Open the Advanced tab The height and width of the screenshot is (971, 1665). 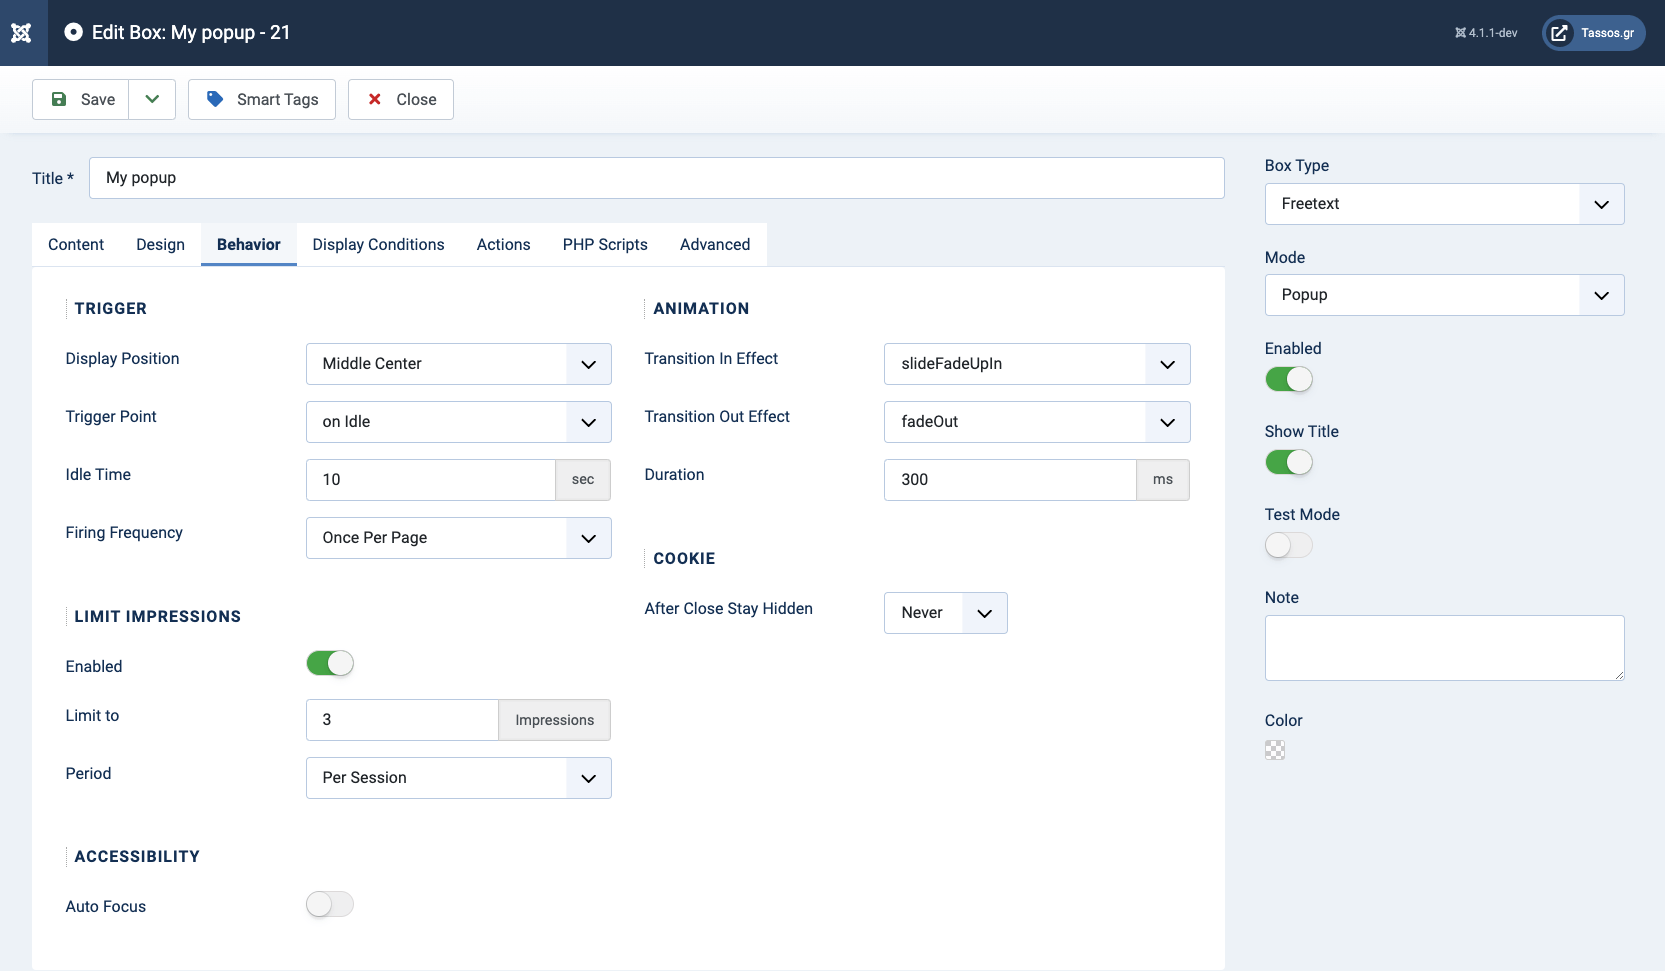click(x=715, y=244)
